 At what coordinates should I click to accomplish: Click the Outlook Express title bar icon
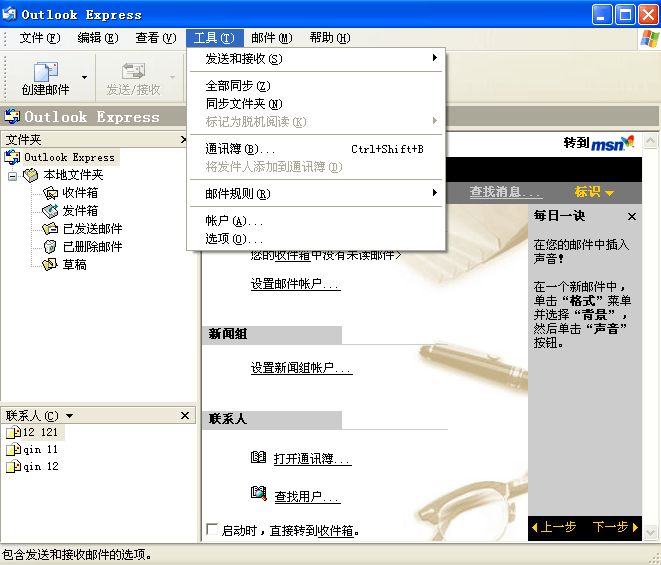coord(9,14)
